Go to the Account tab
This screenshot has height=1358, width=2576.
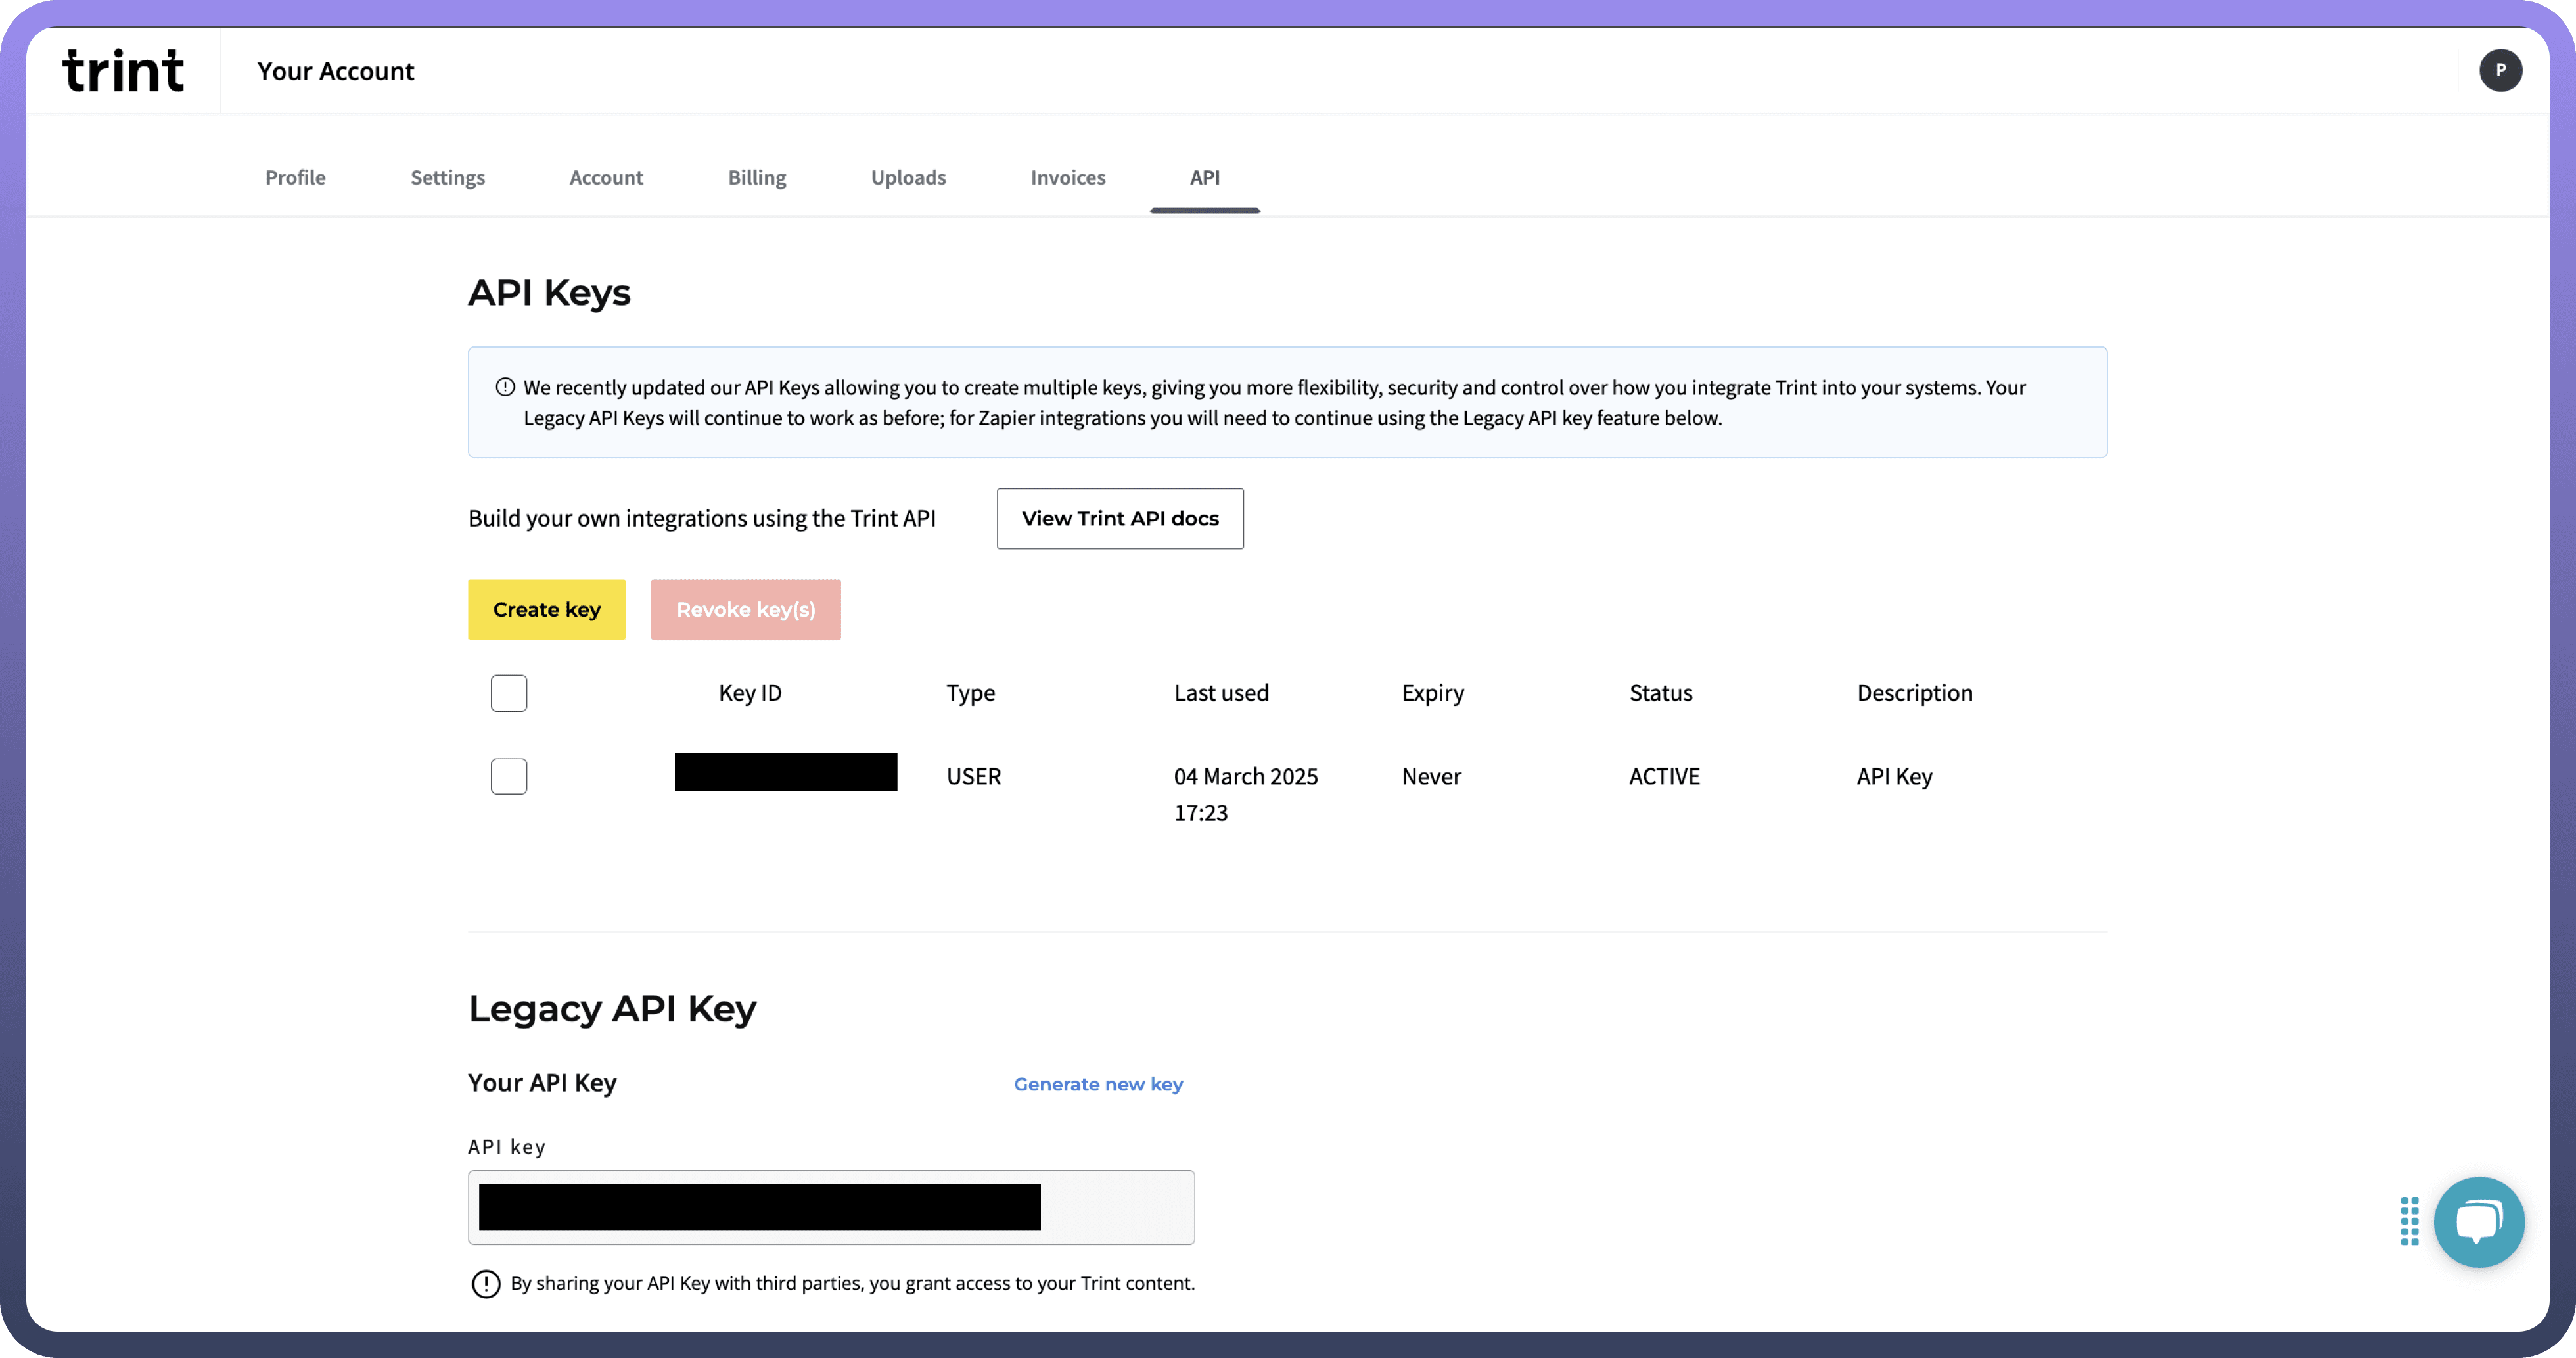pyautogui.click(x=606, y=177)
